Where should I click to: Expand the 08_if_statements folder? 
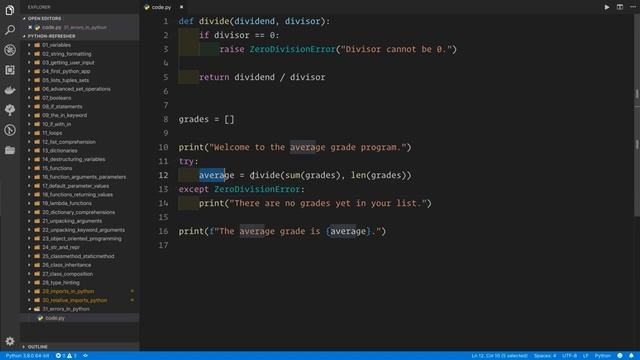[x=62, y=107]
